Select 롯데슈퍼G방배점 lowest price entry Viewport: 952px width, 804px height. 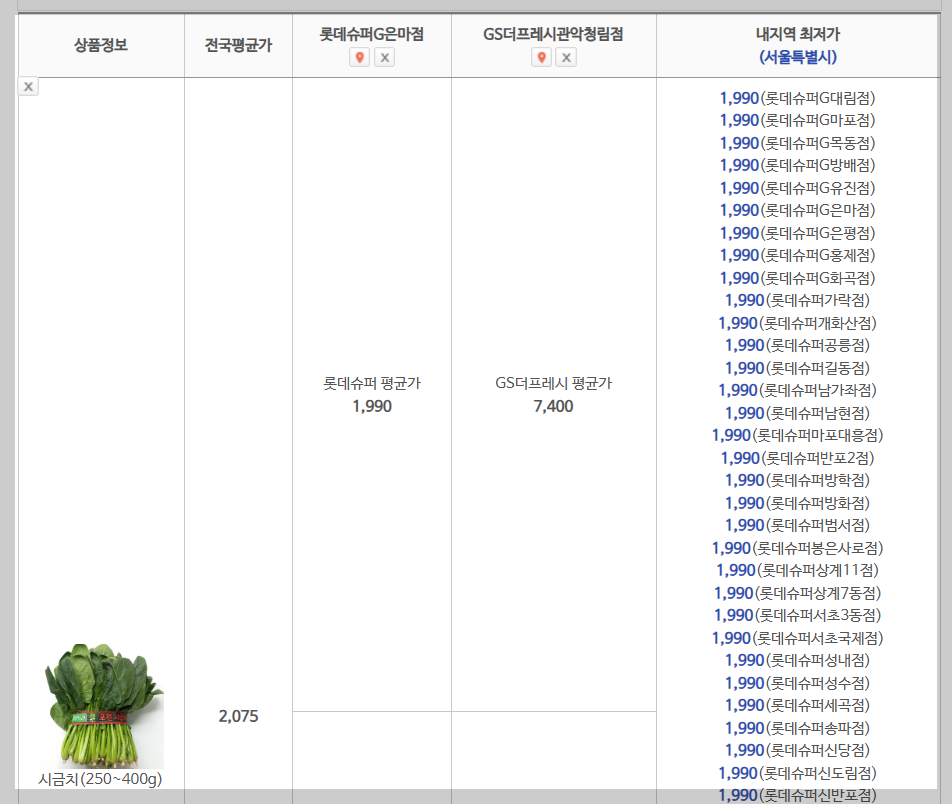[x=798, y=165]
